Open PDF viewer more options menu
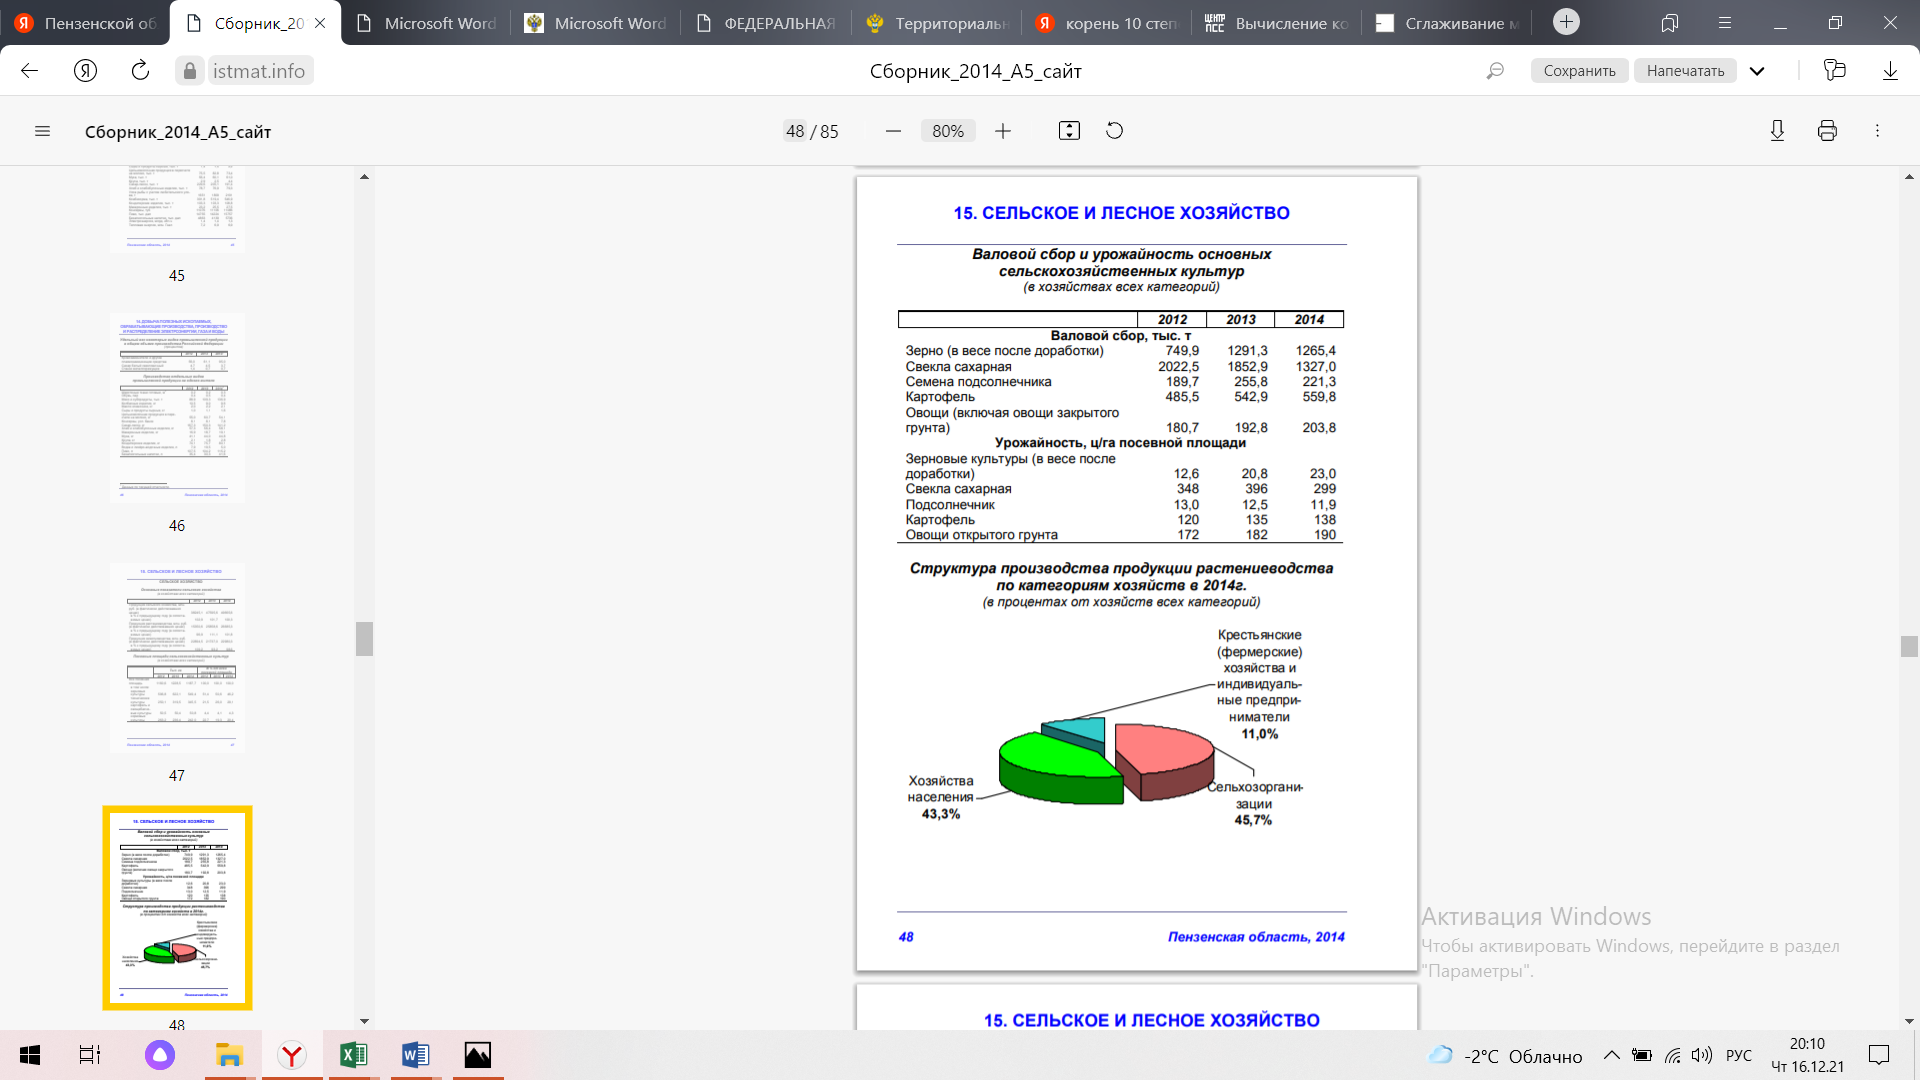This screenshot has width=1920, height=1080. tap(1877, 131)
